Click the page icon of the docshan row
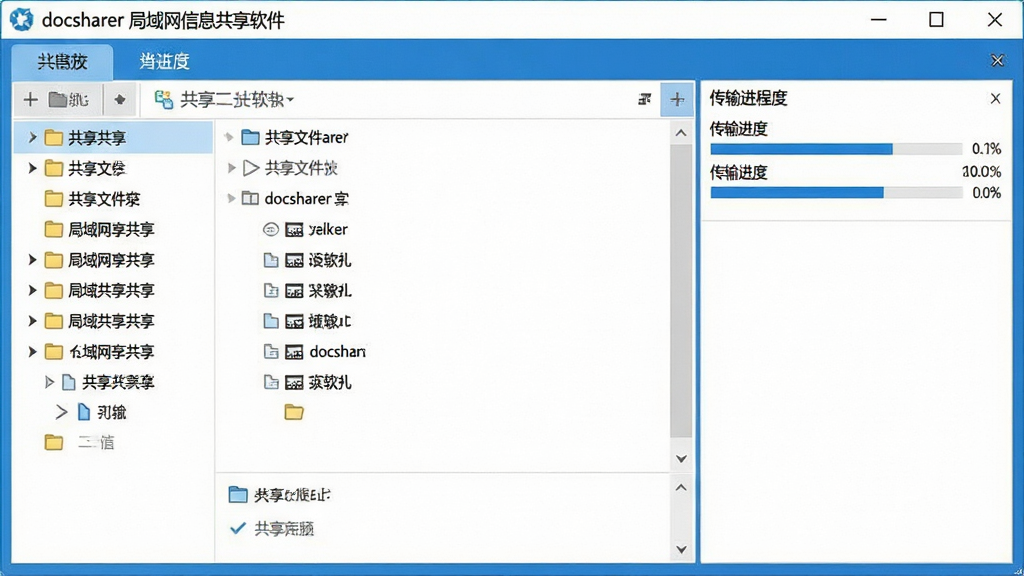1024x576 pixels. [x=270, y=352]
